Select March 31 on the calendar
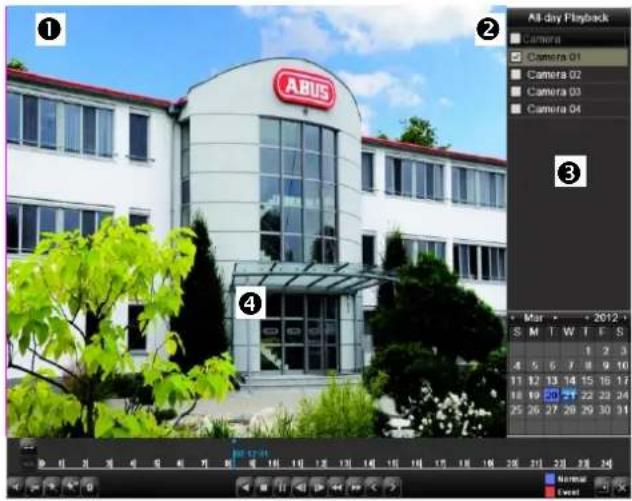 622,410
